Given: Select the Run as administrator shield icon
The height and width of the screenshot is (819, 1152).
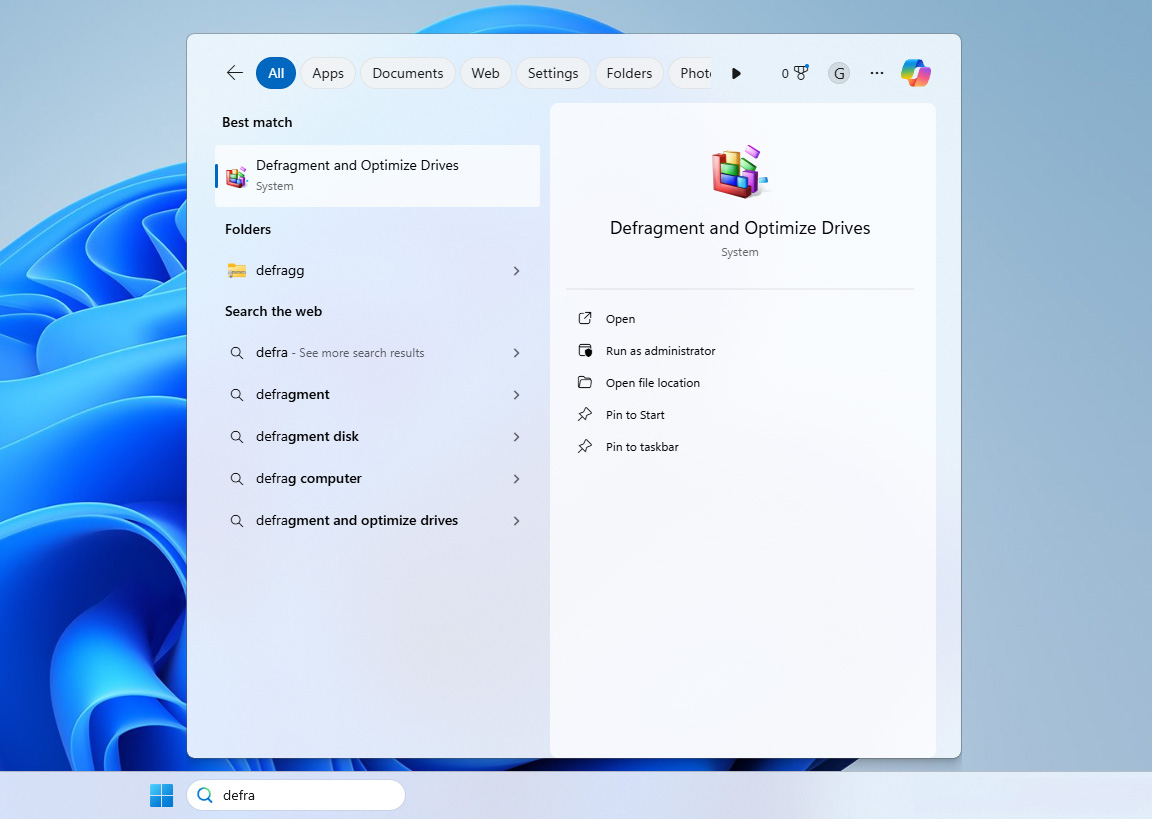Looking at the screenshot, I should coord(585,350).
